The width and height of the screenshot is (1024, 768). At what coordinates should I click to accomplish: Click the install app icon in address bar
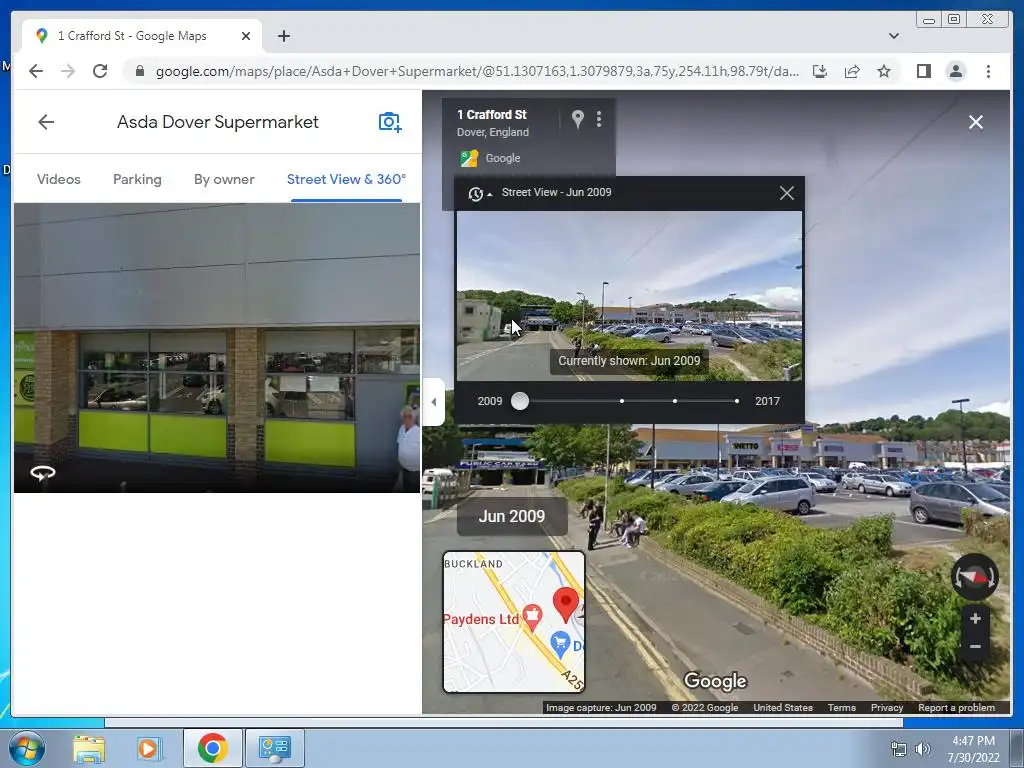[820, 71]
